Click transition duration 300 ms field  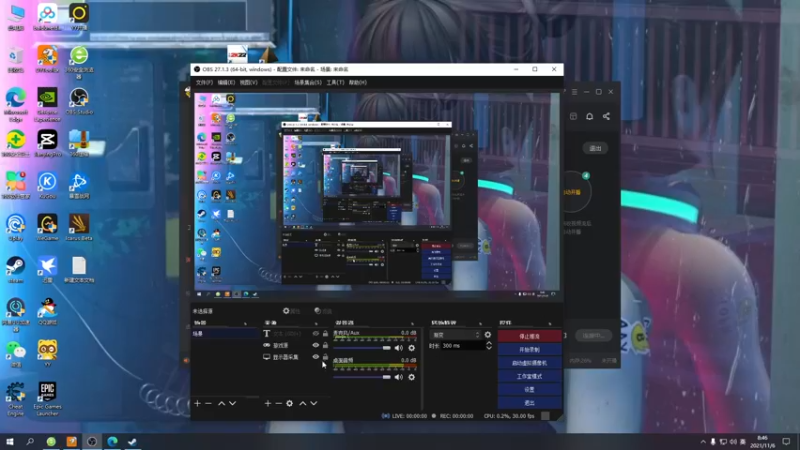pyautogui.click(x=462, y=346)
